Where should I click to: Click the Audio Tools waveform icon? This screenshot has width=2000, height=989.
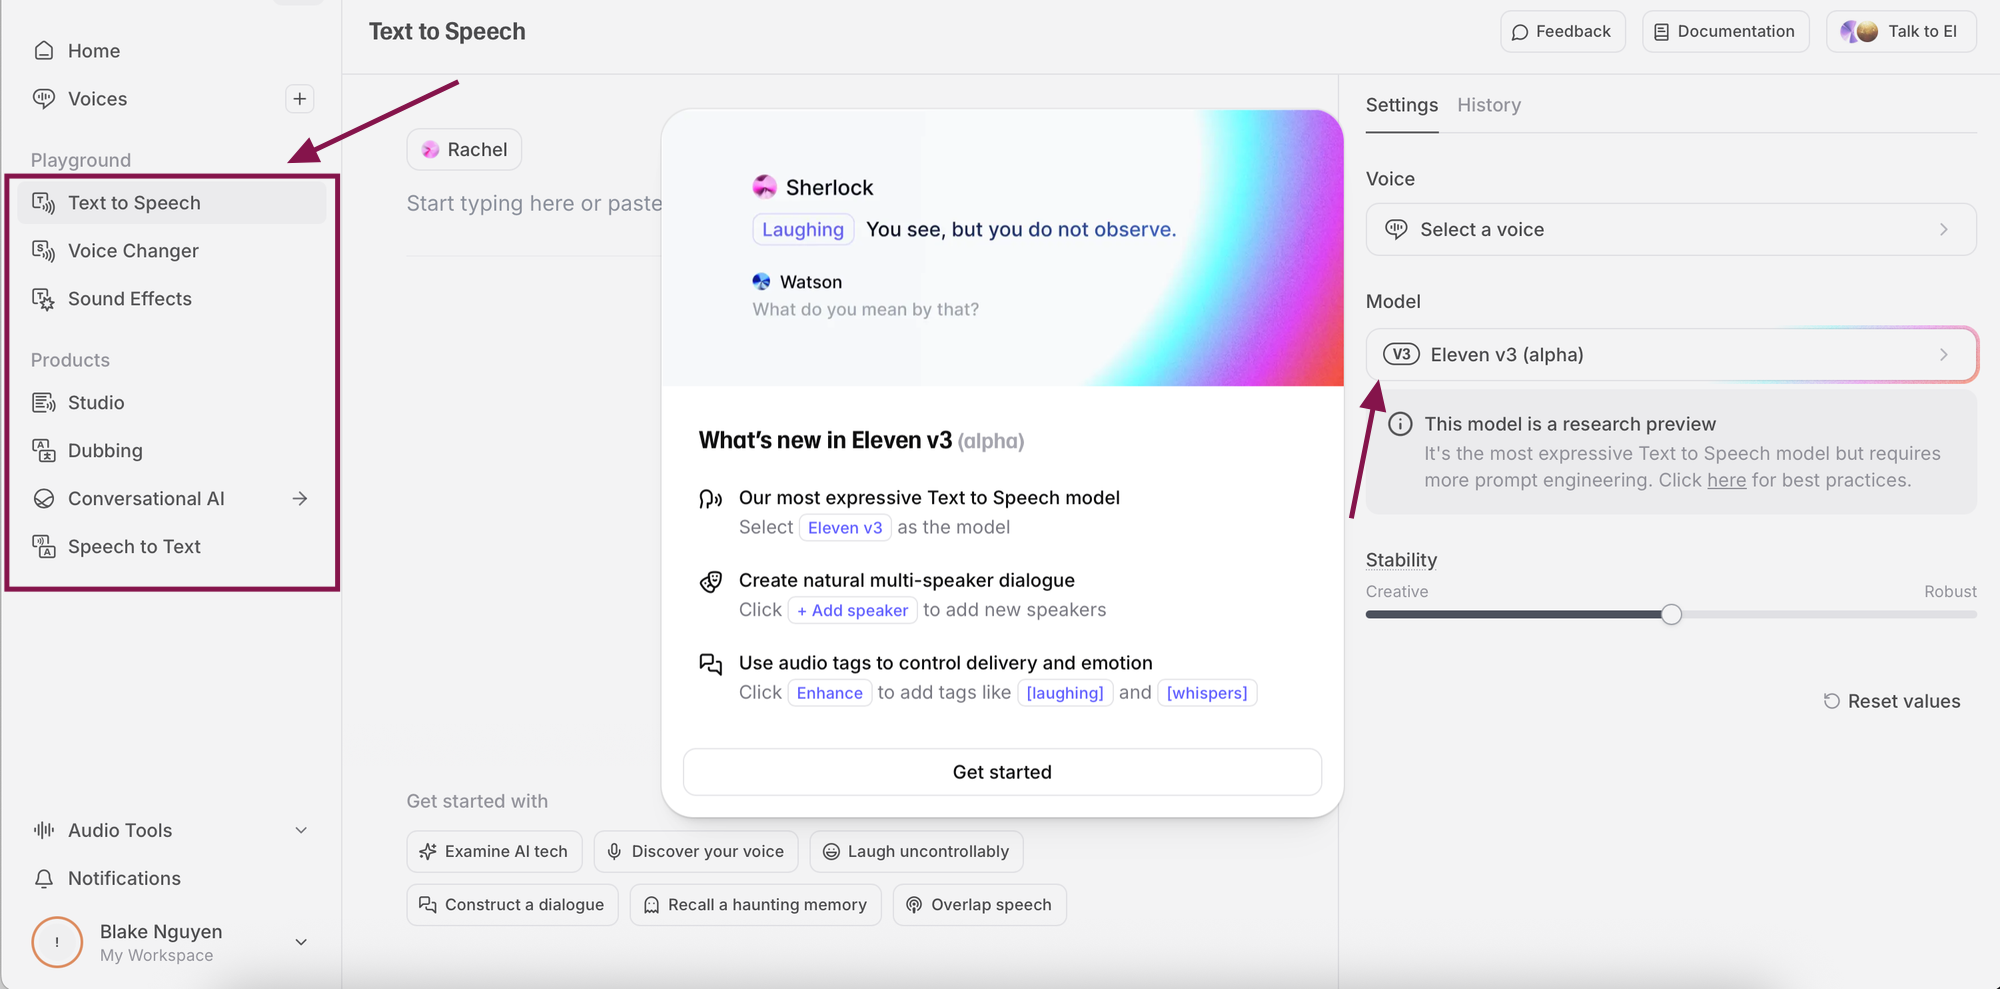pos(44,830)
